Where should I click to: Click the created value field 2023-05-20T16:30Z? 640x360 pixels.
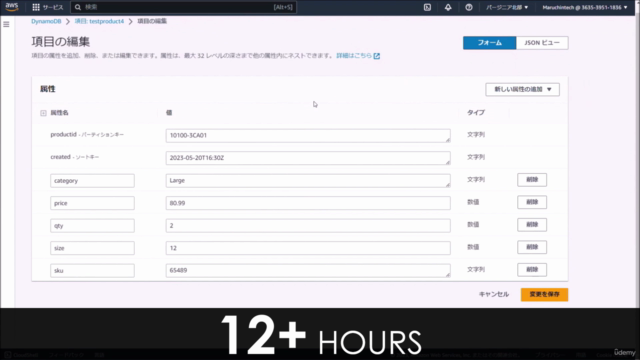[308, 158]
